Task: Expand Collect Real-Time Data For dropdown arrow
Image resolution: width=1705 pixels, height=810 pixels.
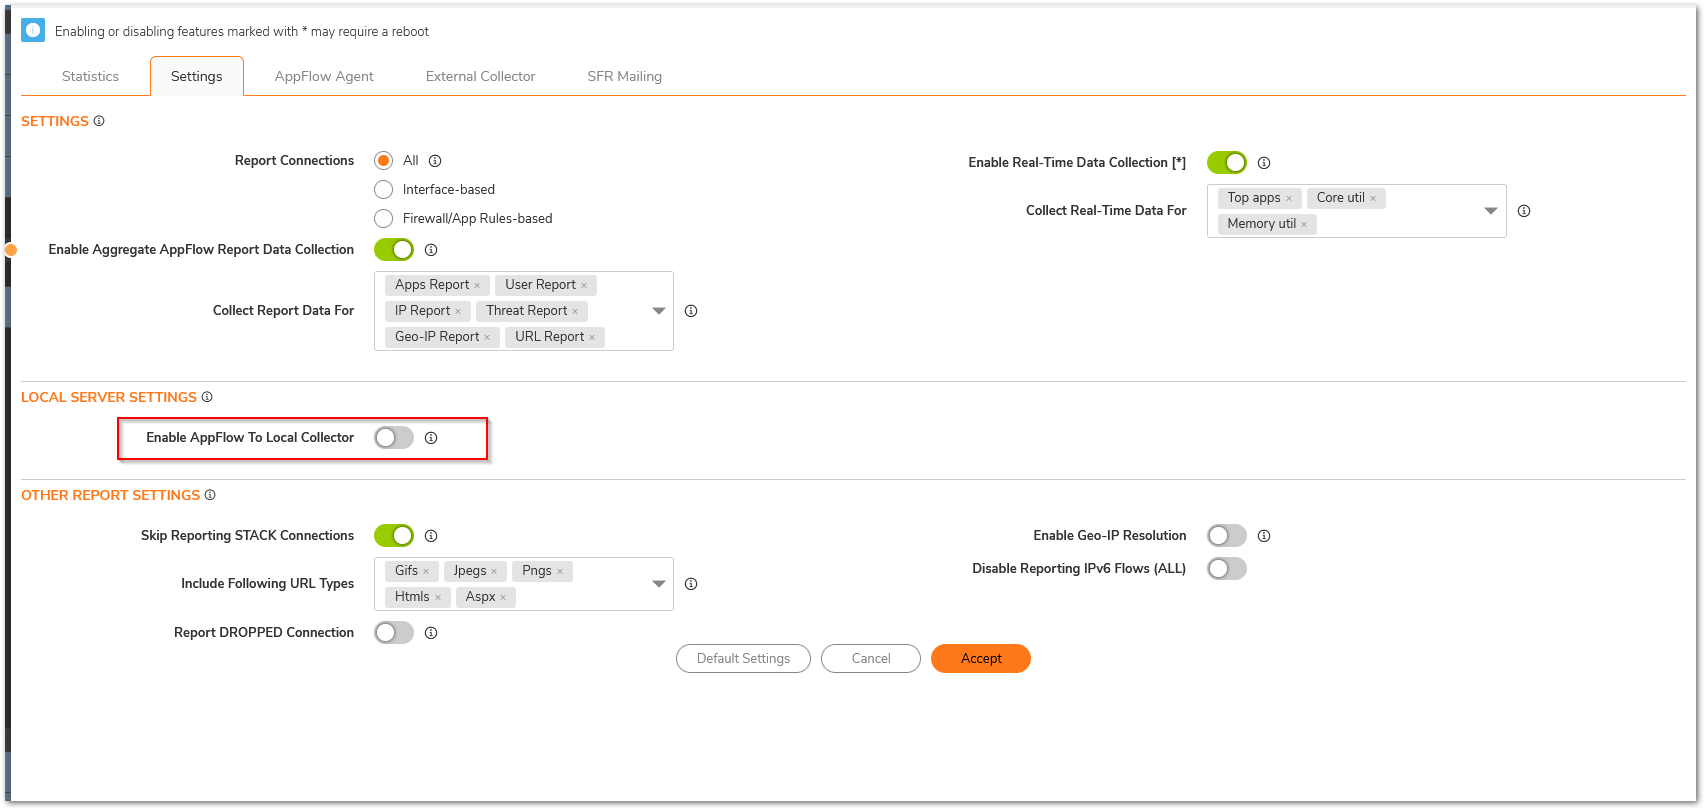Action: [1491, 211]
